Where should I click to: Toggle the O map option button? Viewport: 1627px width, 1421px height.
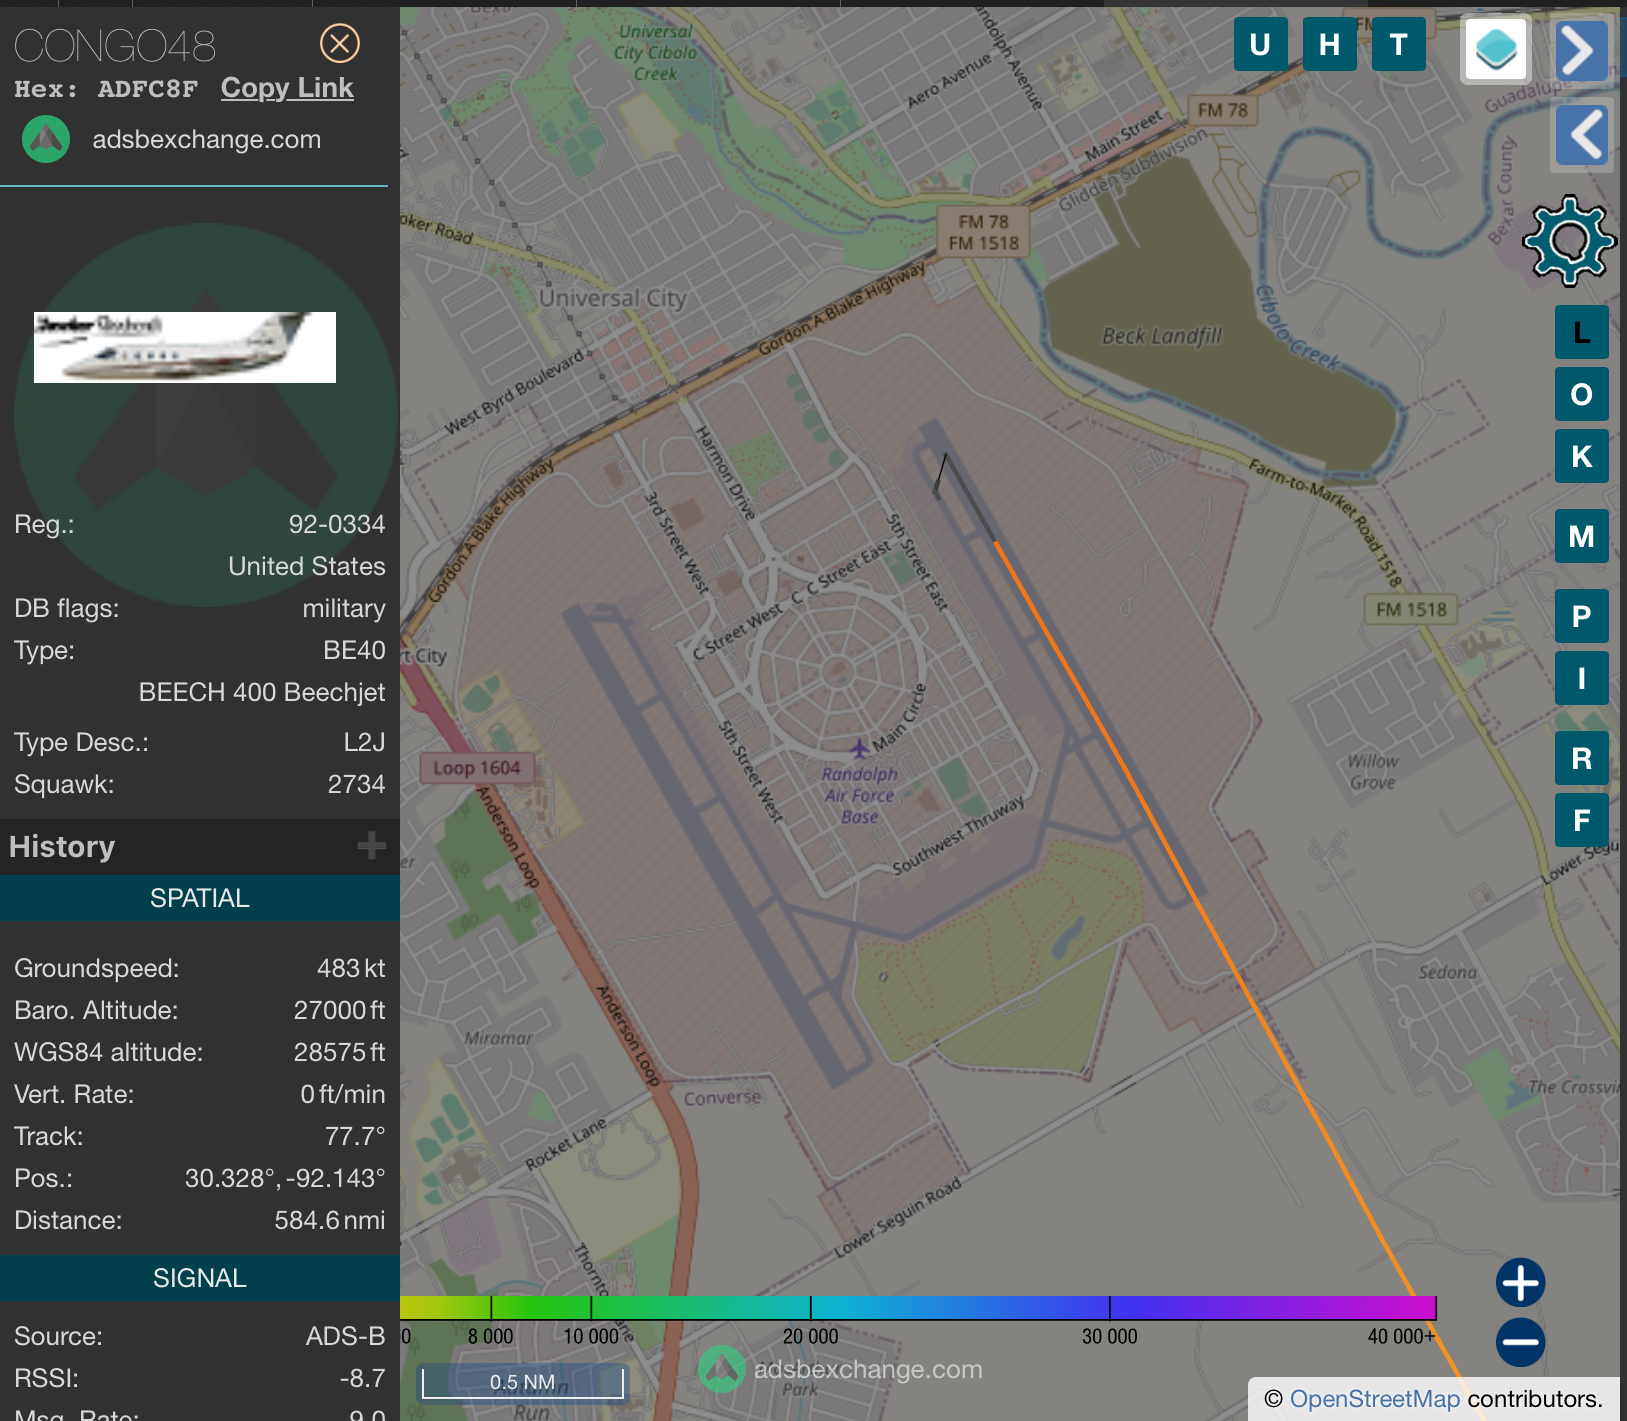[x=1582, y=394]
